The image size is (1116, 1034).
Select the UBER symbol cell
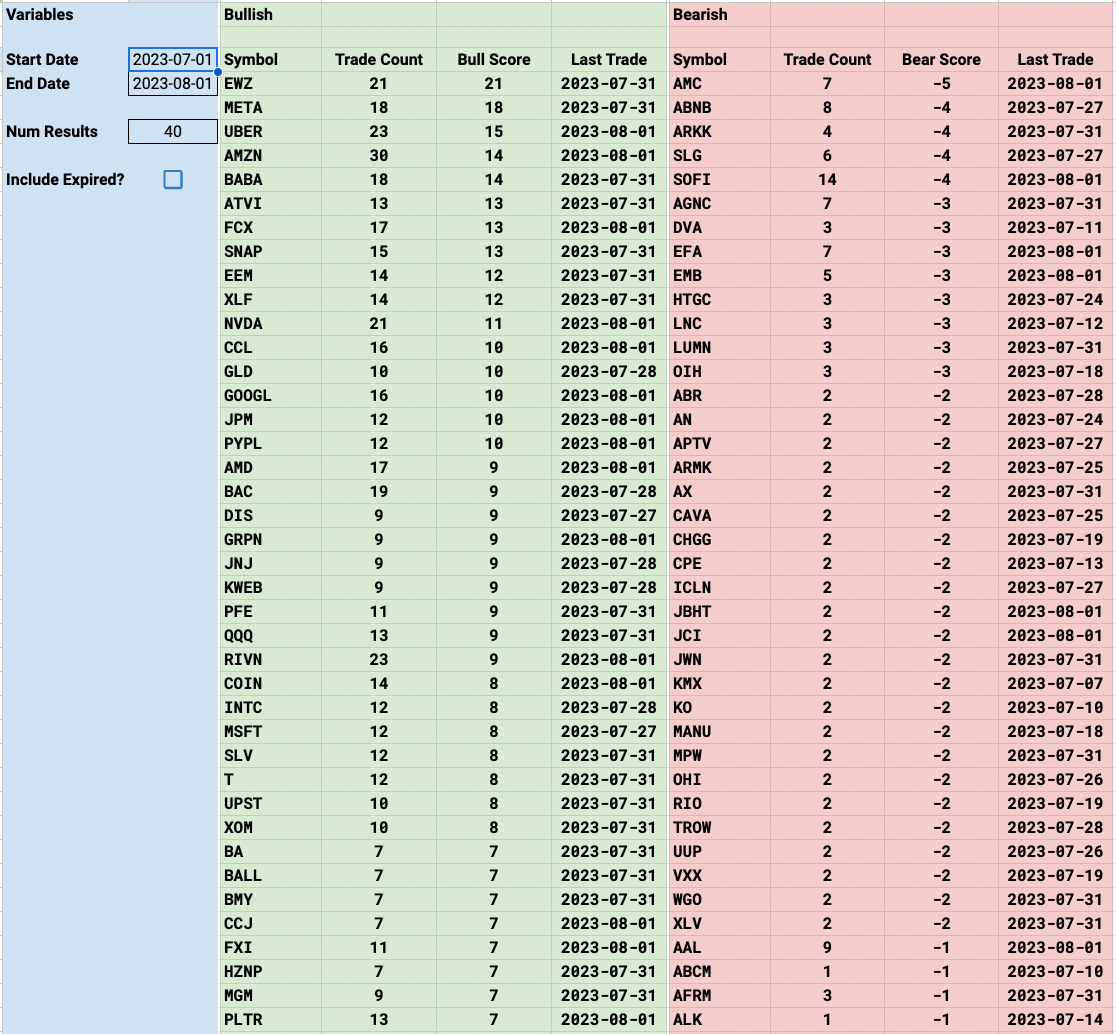coord(270,132)
